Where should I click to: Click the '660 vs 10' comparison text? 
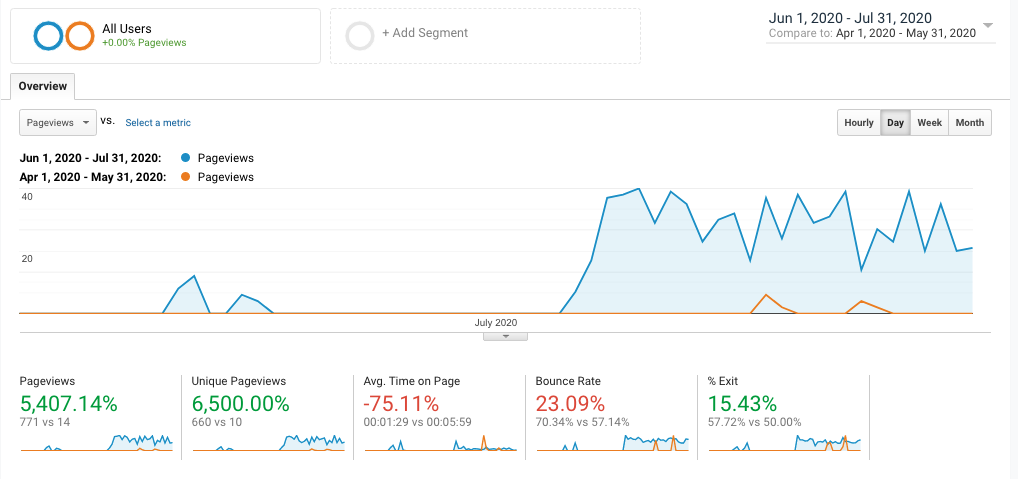(217, 423)
